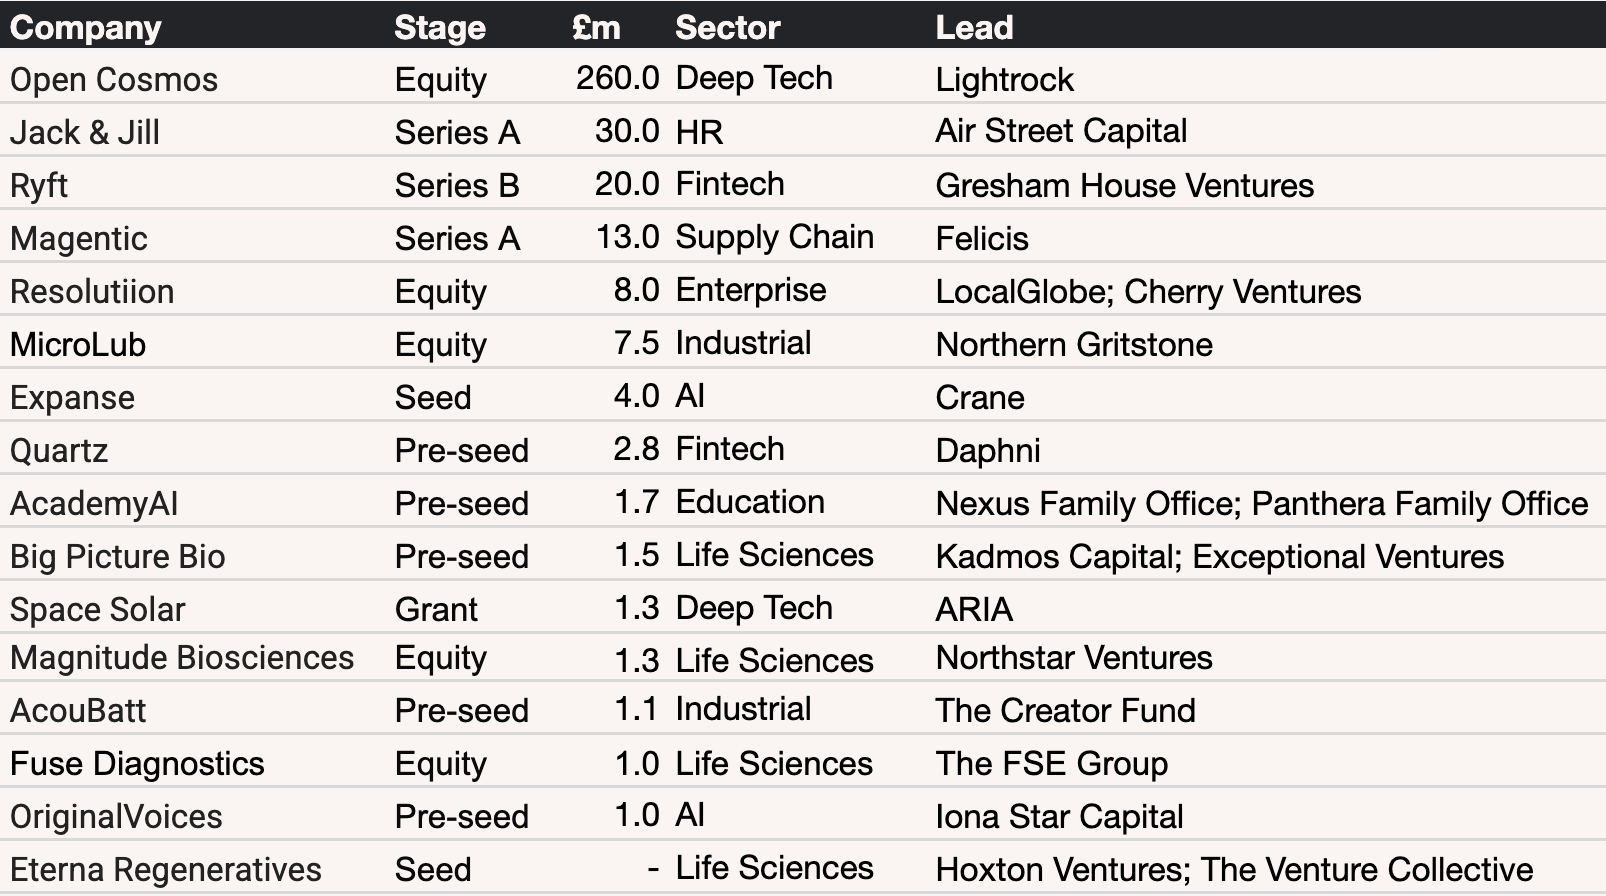Click the Jack & Jill company name

coord(85,133)
